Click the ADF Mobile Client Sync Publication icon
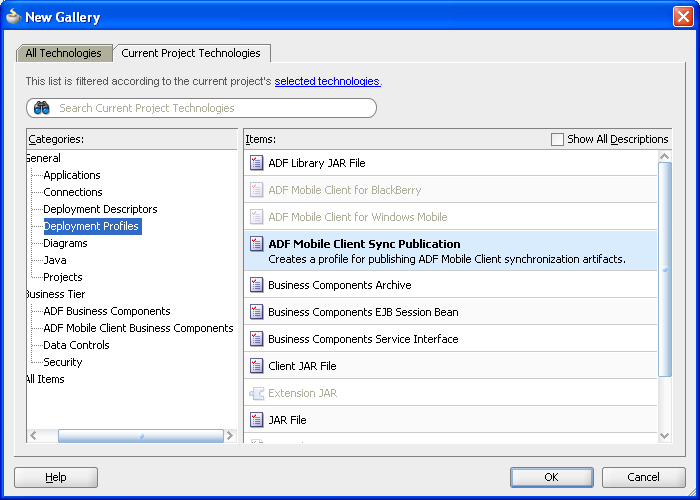The image size is (700, 500). coord(256,244)
